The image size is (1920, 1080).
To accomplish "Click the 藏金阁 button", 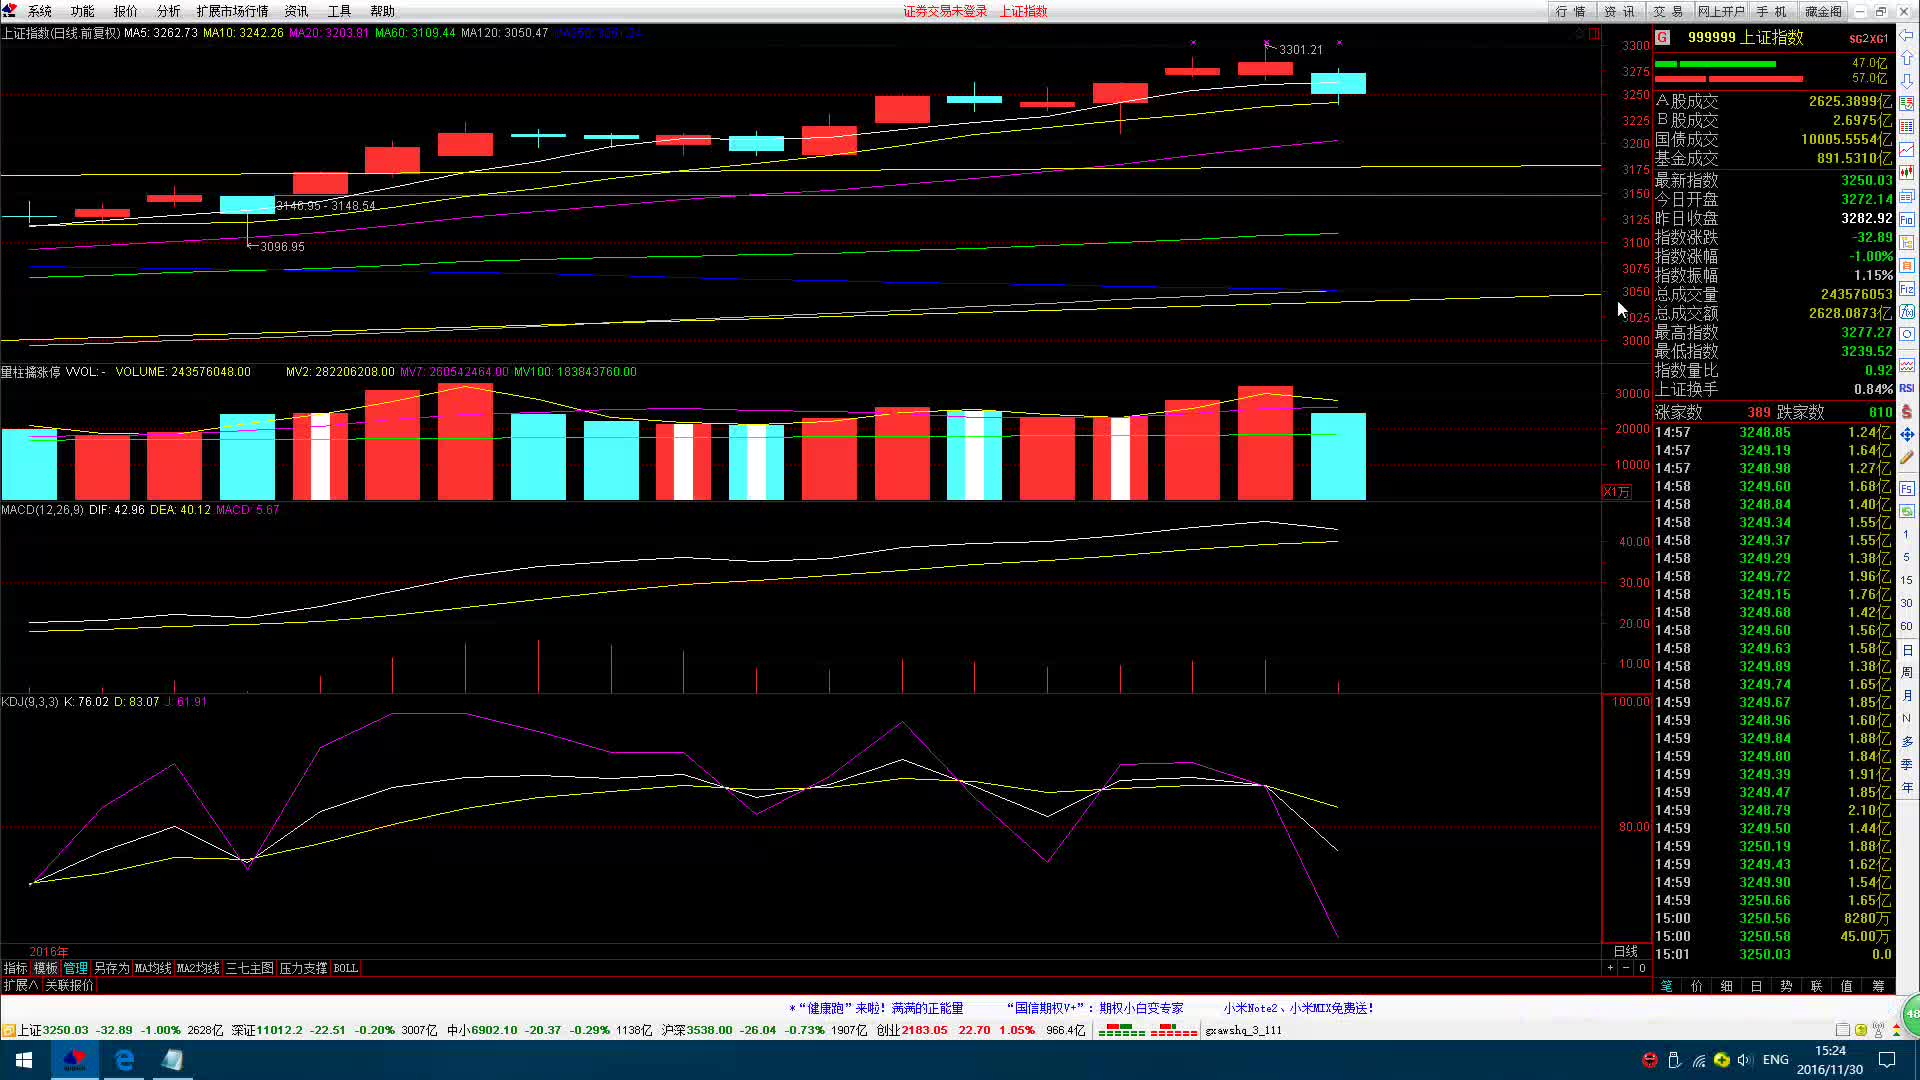I will (1823, 11).
